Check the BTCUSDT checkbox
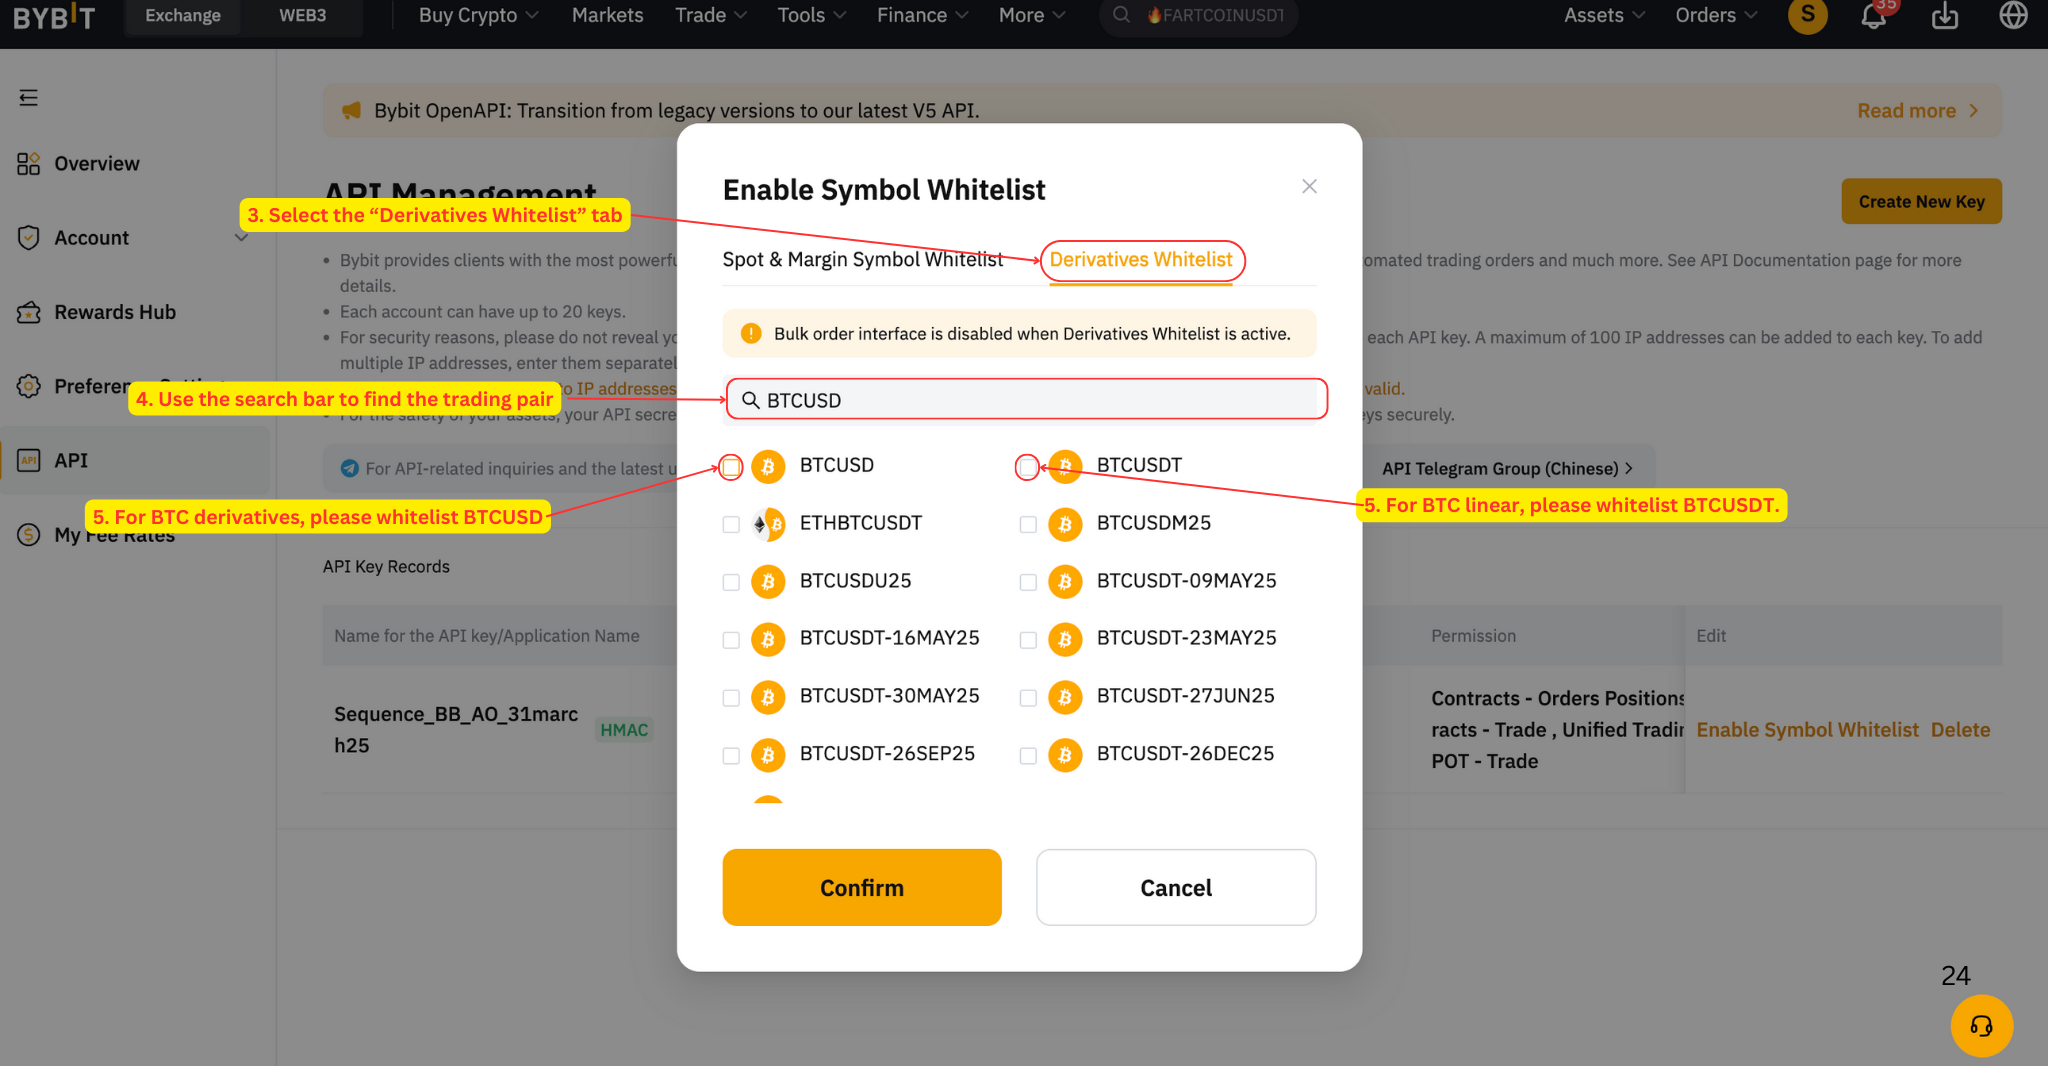The width and height of the screenshot is (2048, 1066). point(1027,467)
